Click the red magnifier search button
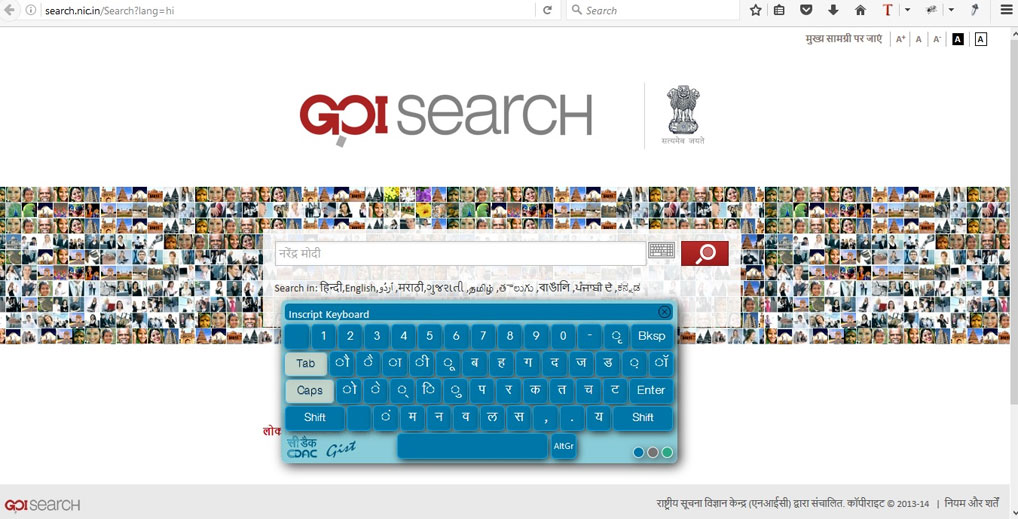 pos(704,253)
